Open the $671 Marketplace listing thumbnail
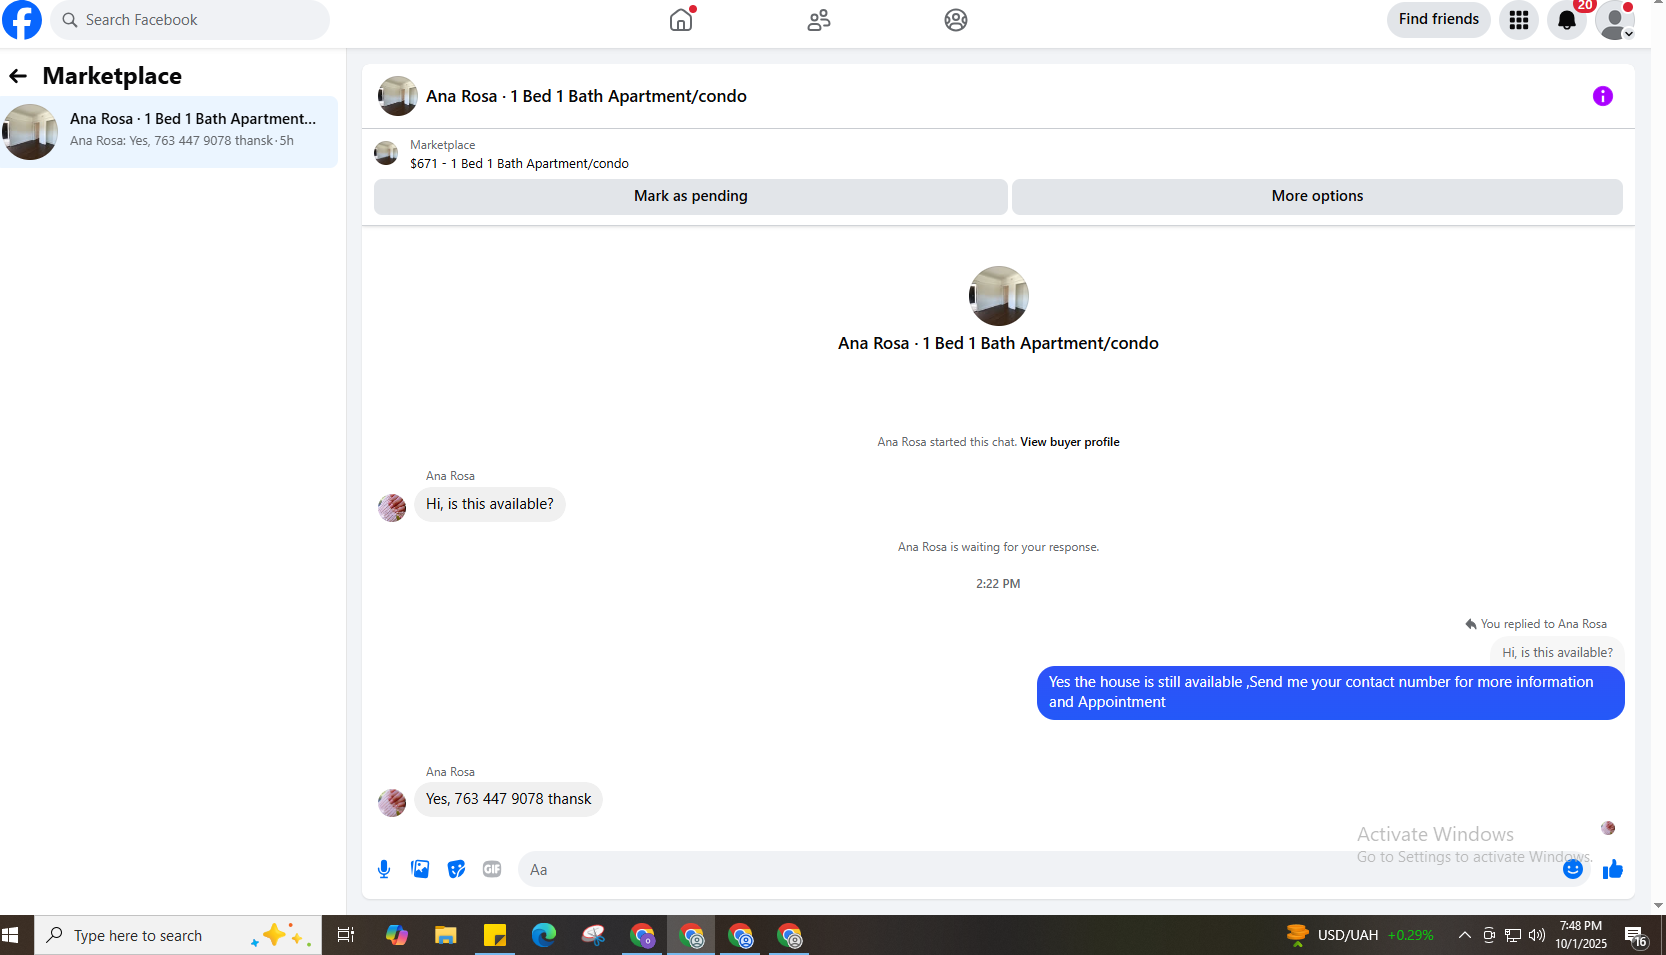 tap(386, 153)
